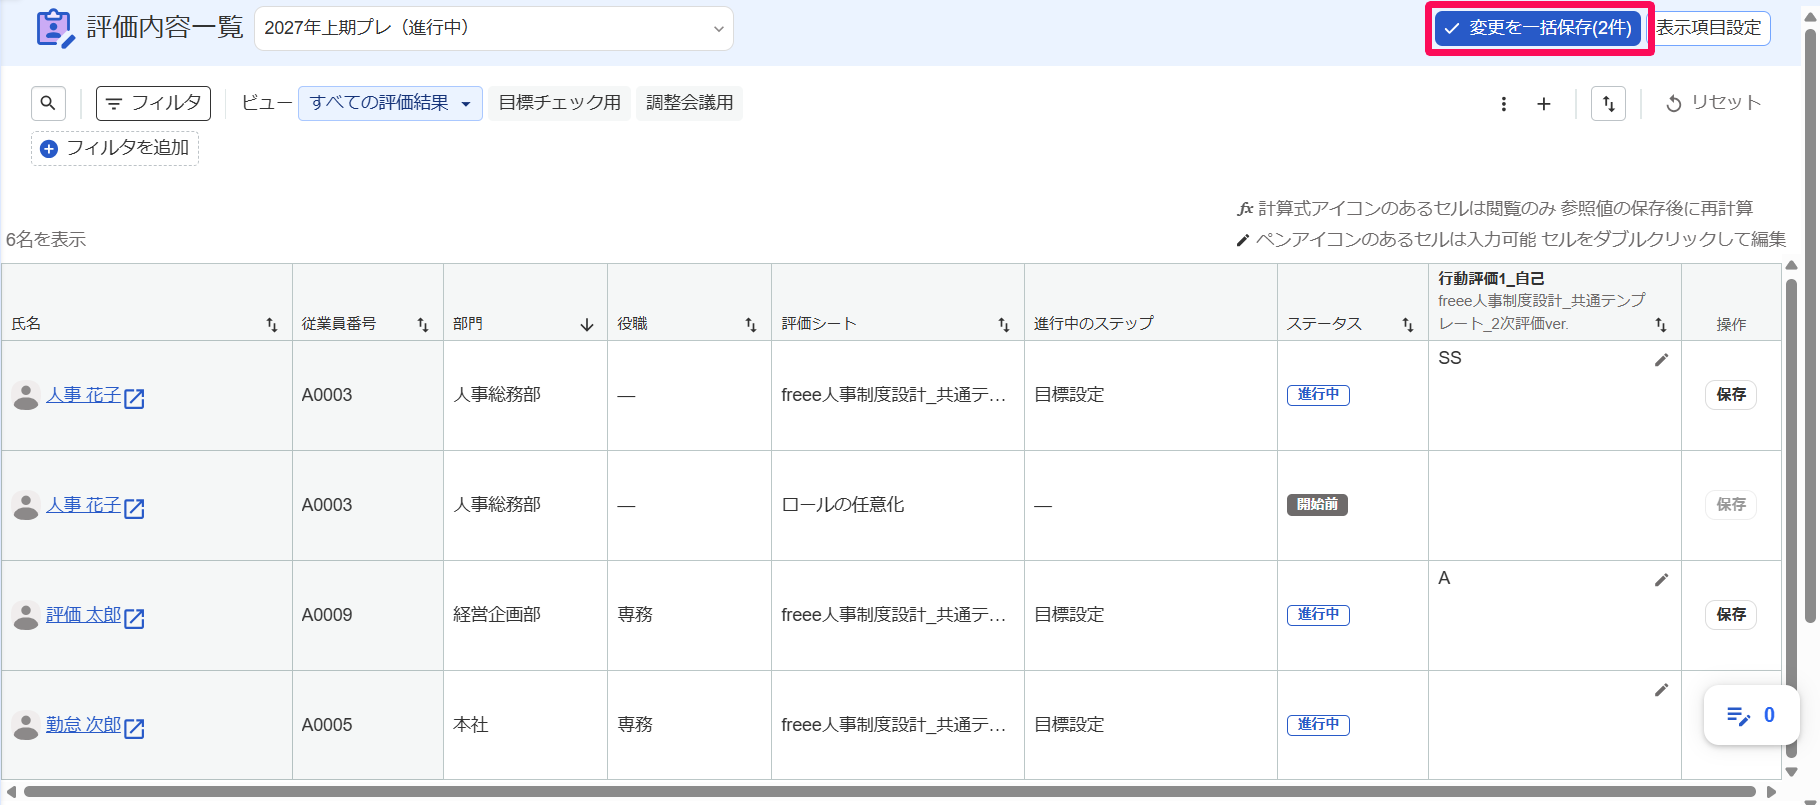The height and width of the screenshot is (805, 1820).
Task: Click フィルタを追加 to add a filter
Action: (x=115, y=148)
